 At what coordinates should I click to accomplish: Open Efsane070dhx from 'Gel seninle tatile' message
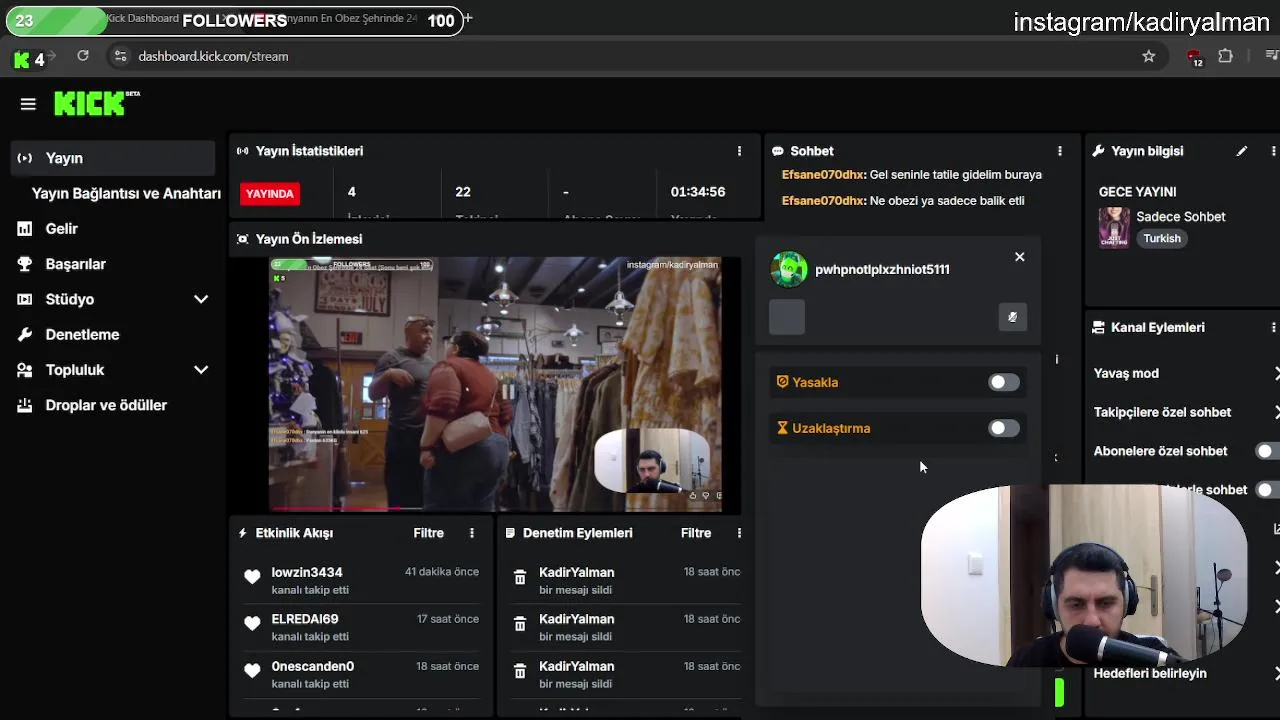(x=823, y=175)
